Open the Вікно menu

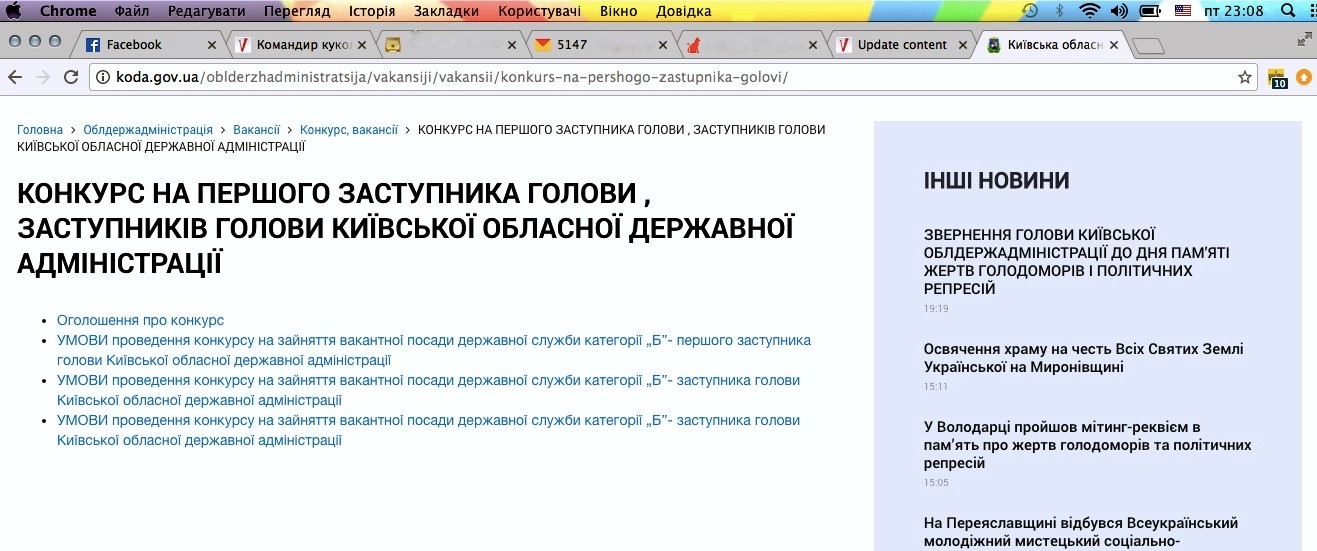(618, 11)
